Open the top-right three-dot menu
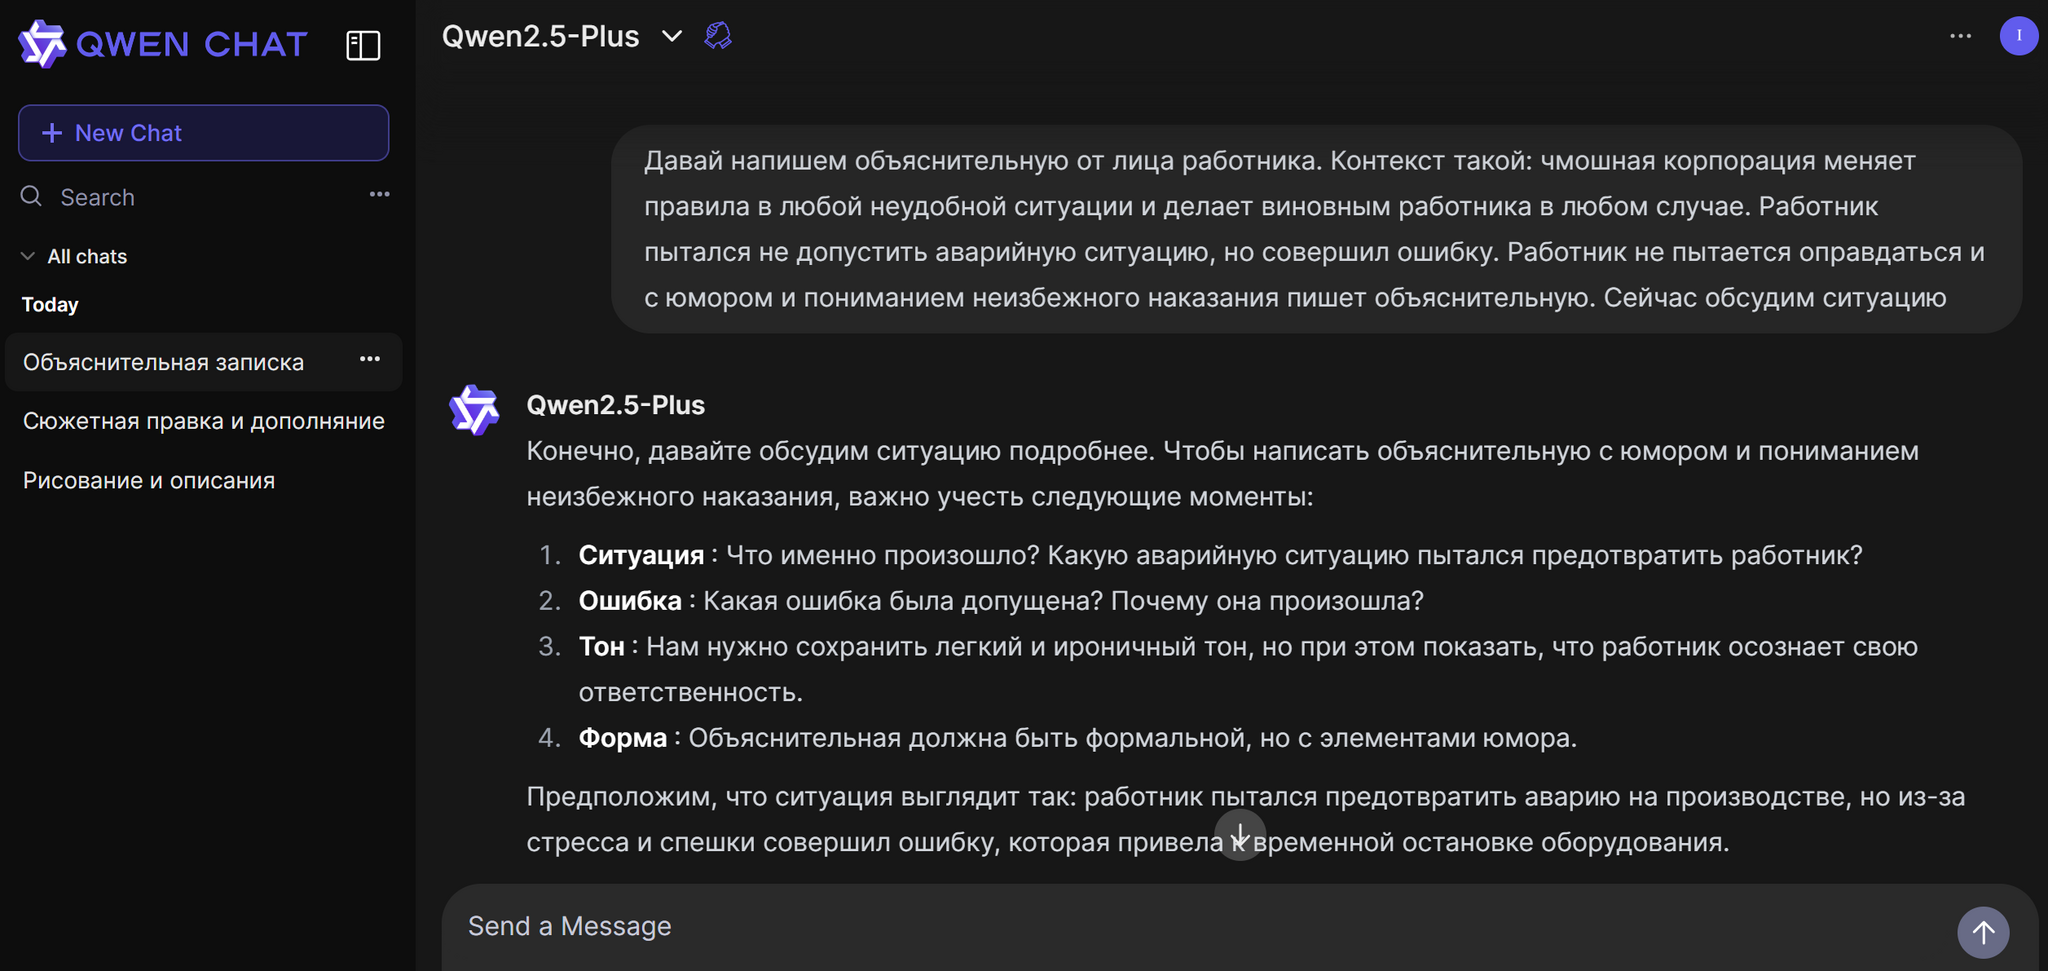The image size is (2048, 971). (1960, 36)
